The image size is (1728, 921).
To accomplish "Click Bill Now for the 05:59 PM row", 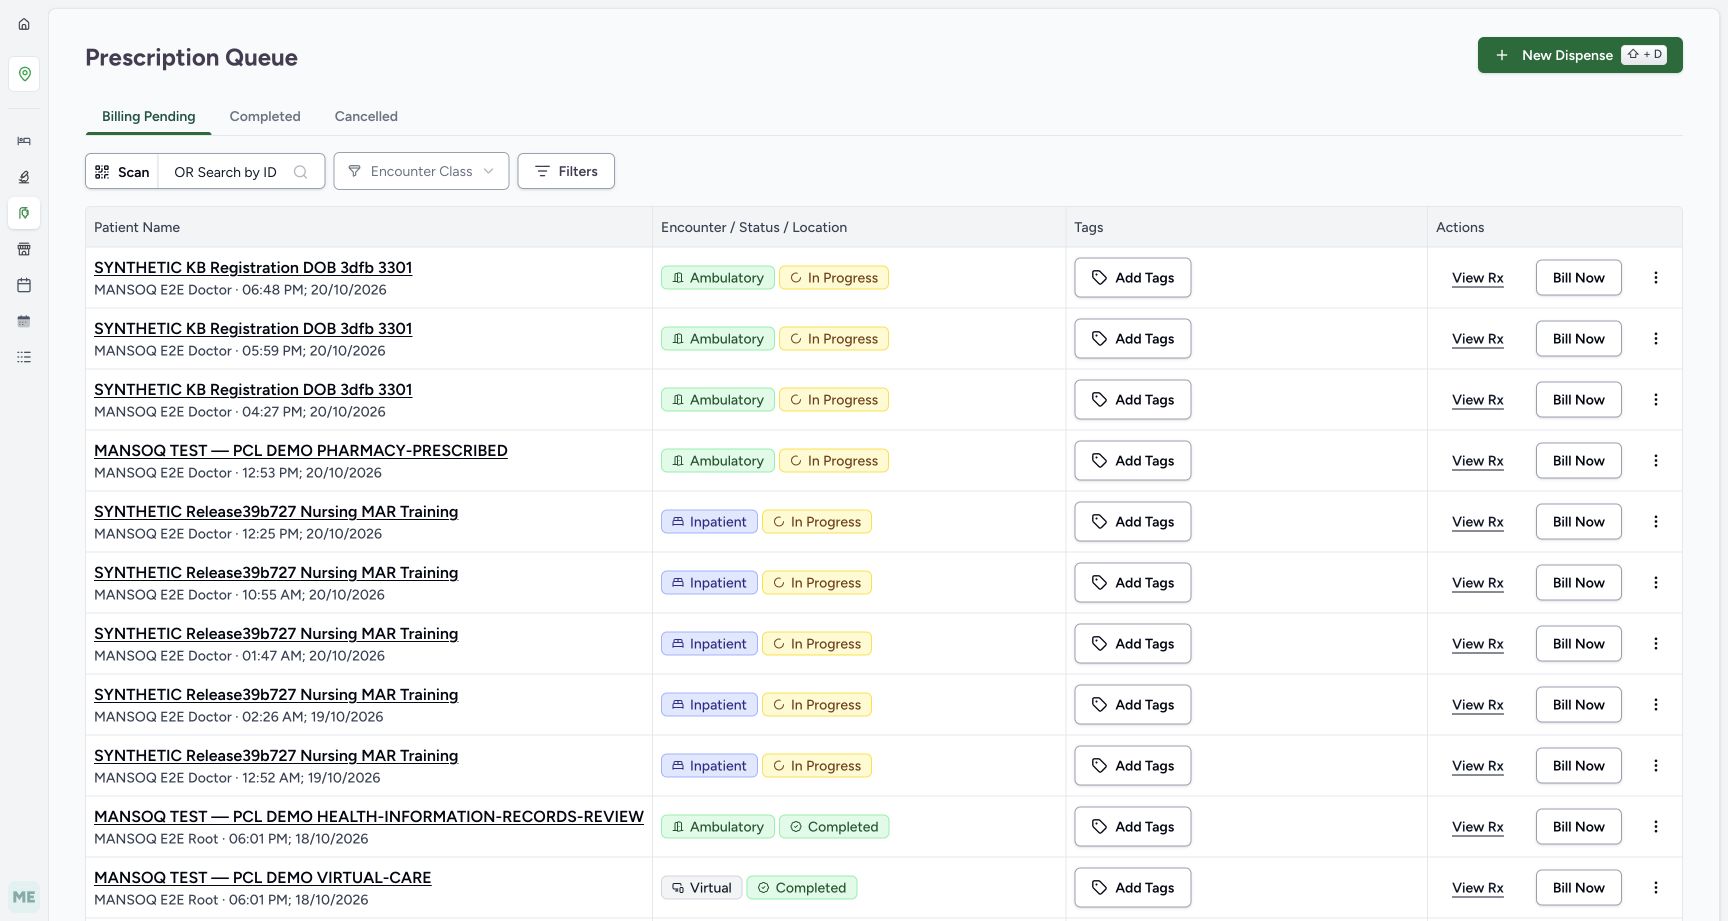I will (1578, 339).
